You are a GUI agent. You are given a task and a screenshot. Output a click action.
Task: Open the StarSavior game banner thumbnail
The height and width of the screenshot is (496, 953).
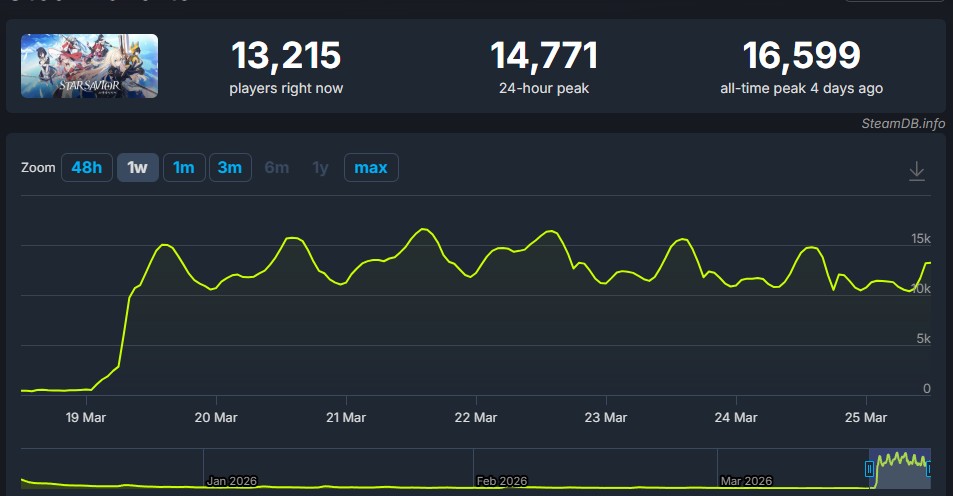tap(89, 66)
